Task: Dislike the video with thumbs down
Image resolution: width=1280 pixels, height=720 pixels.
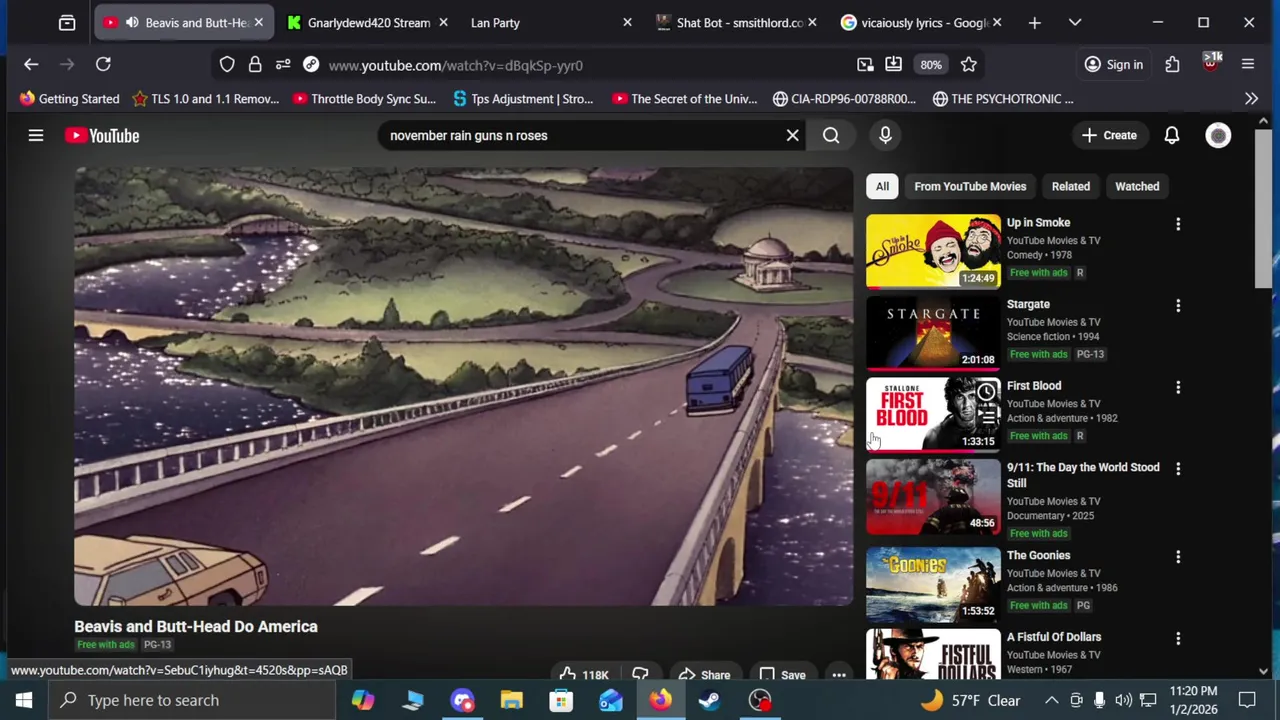Action: pyautogui.click(x=640, y=675)
